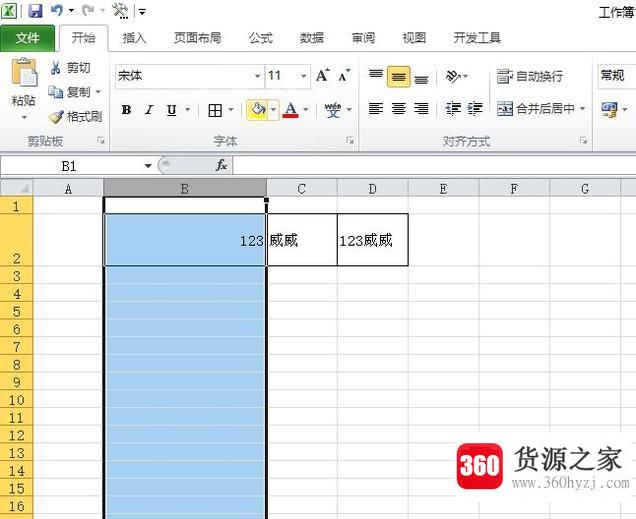Apply borders with the grid icon
This screenshot has width=636, height=519.
coord(215,110)
